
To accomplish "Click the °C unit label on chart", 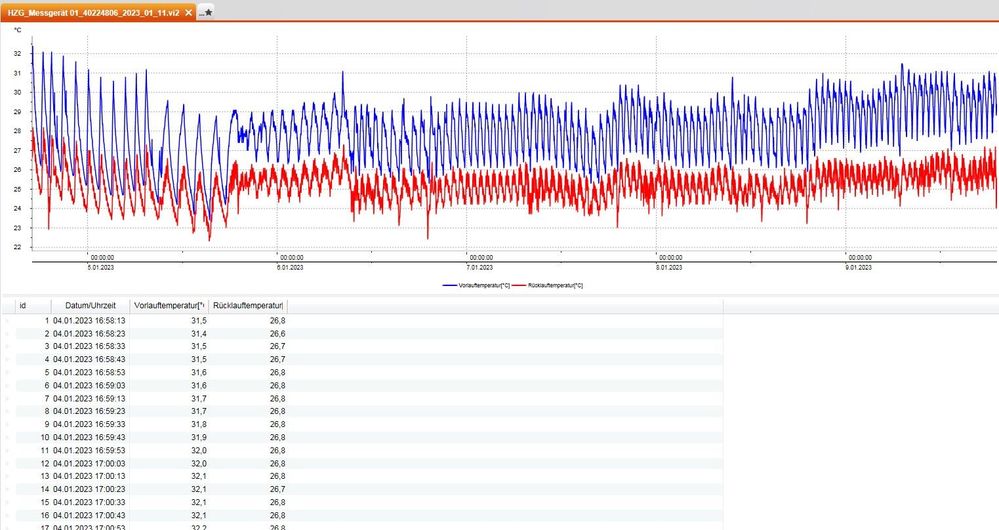I will (17, 31).
